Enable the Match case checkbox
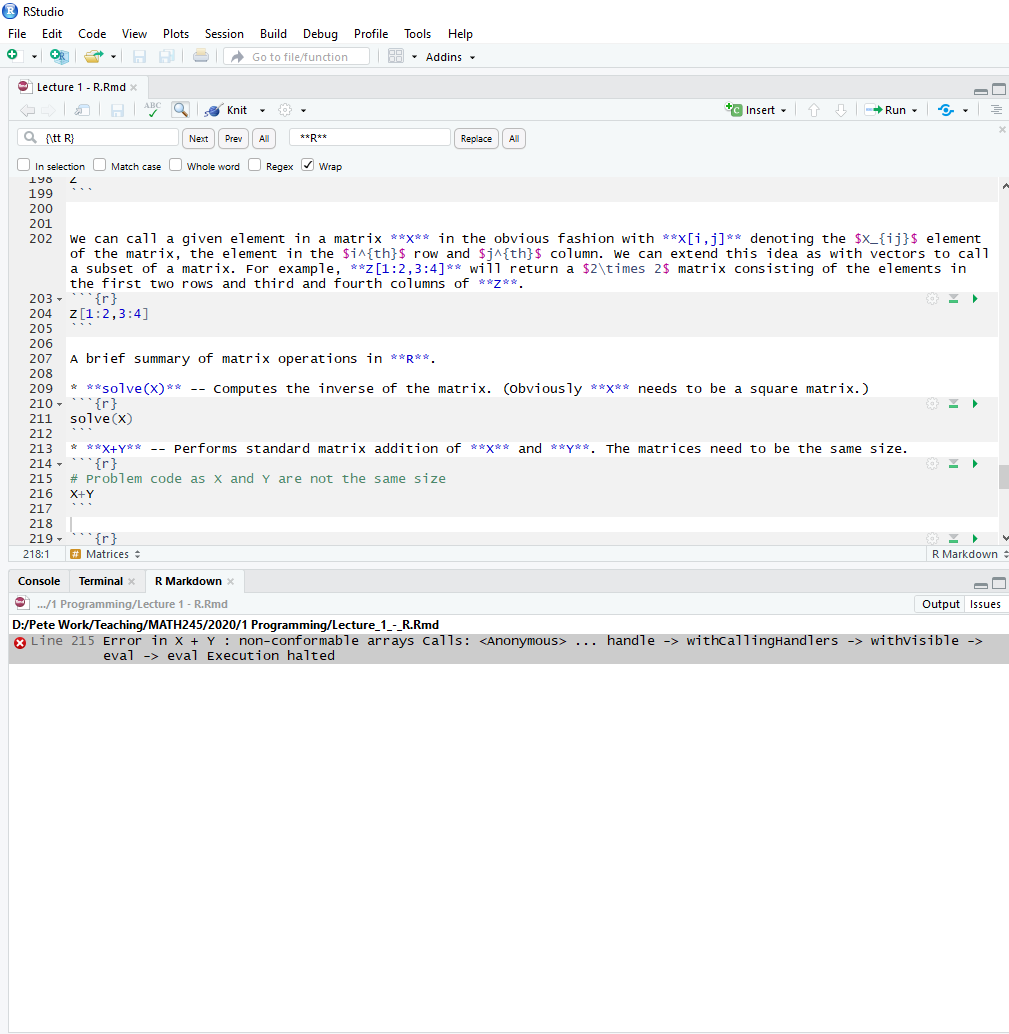This screenshot has height=1034, width=1009. click(x=100, y=165)
